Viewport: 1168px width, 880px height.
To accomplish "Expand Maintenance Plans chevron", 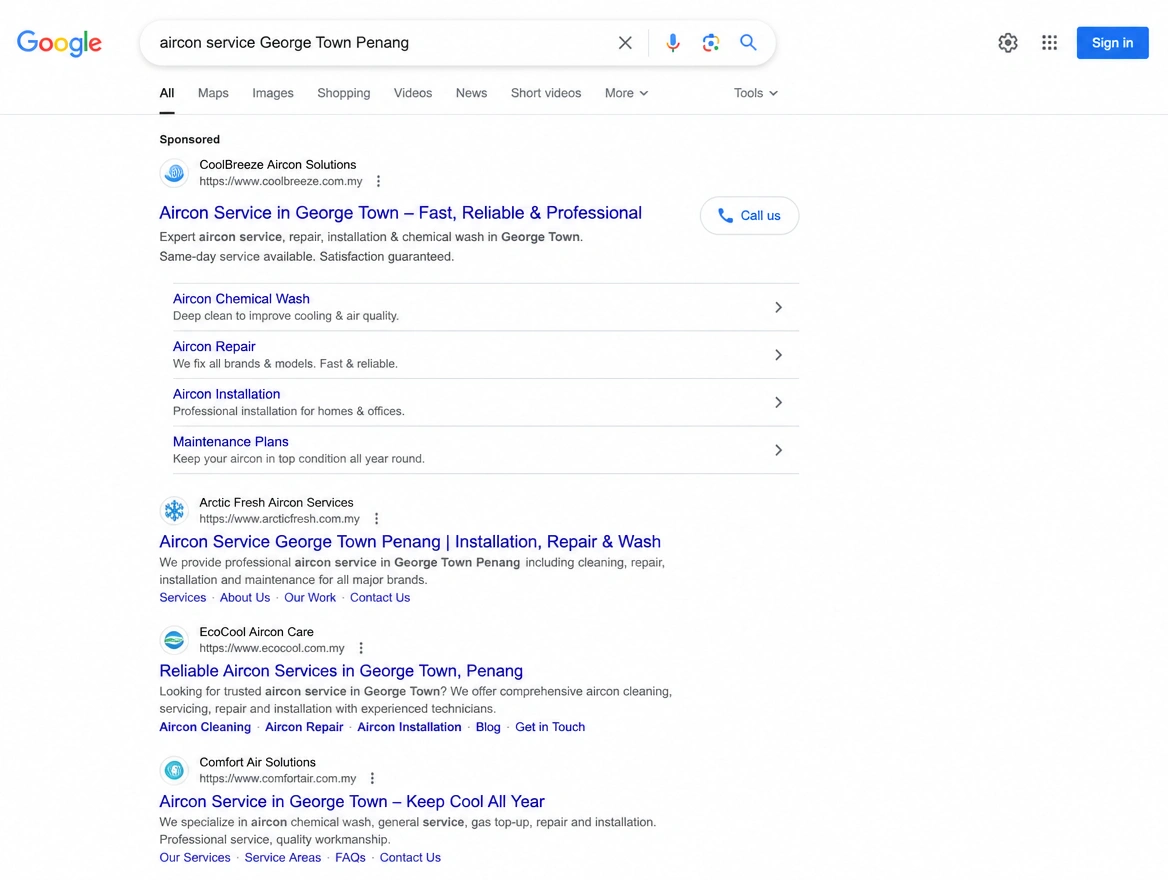I will pos(778,450).
